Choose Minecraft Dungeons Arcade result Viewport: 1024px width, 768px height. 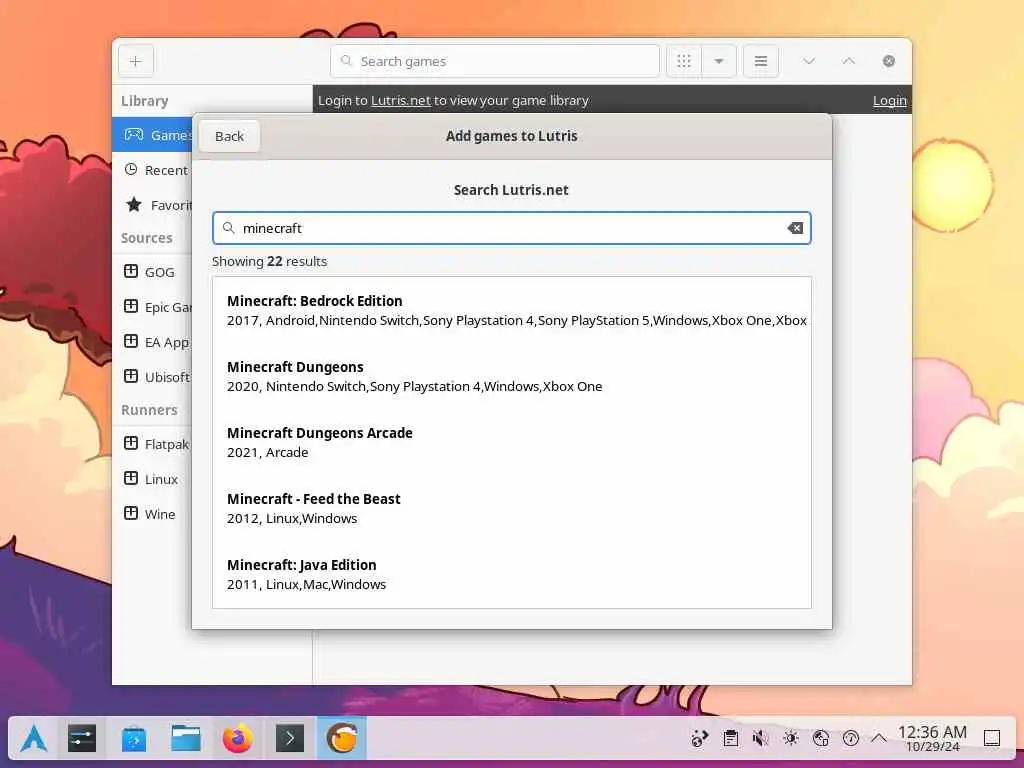511,442
